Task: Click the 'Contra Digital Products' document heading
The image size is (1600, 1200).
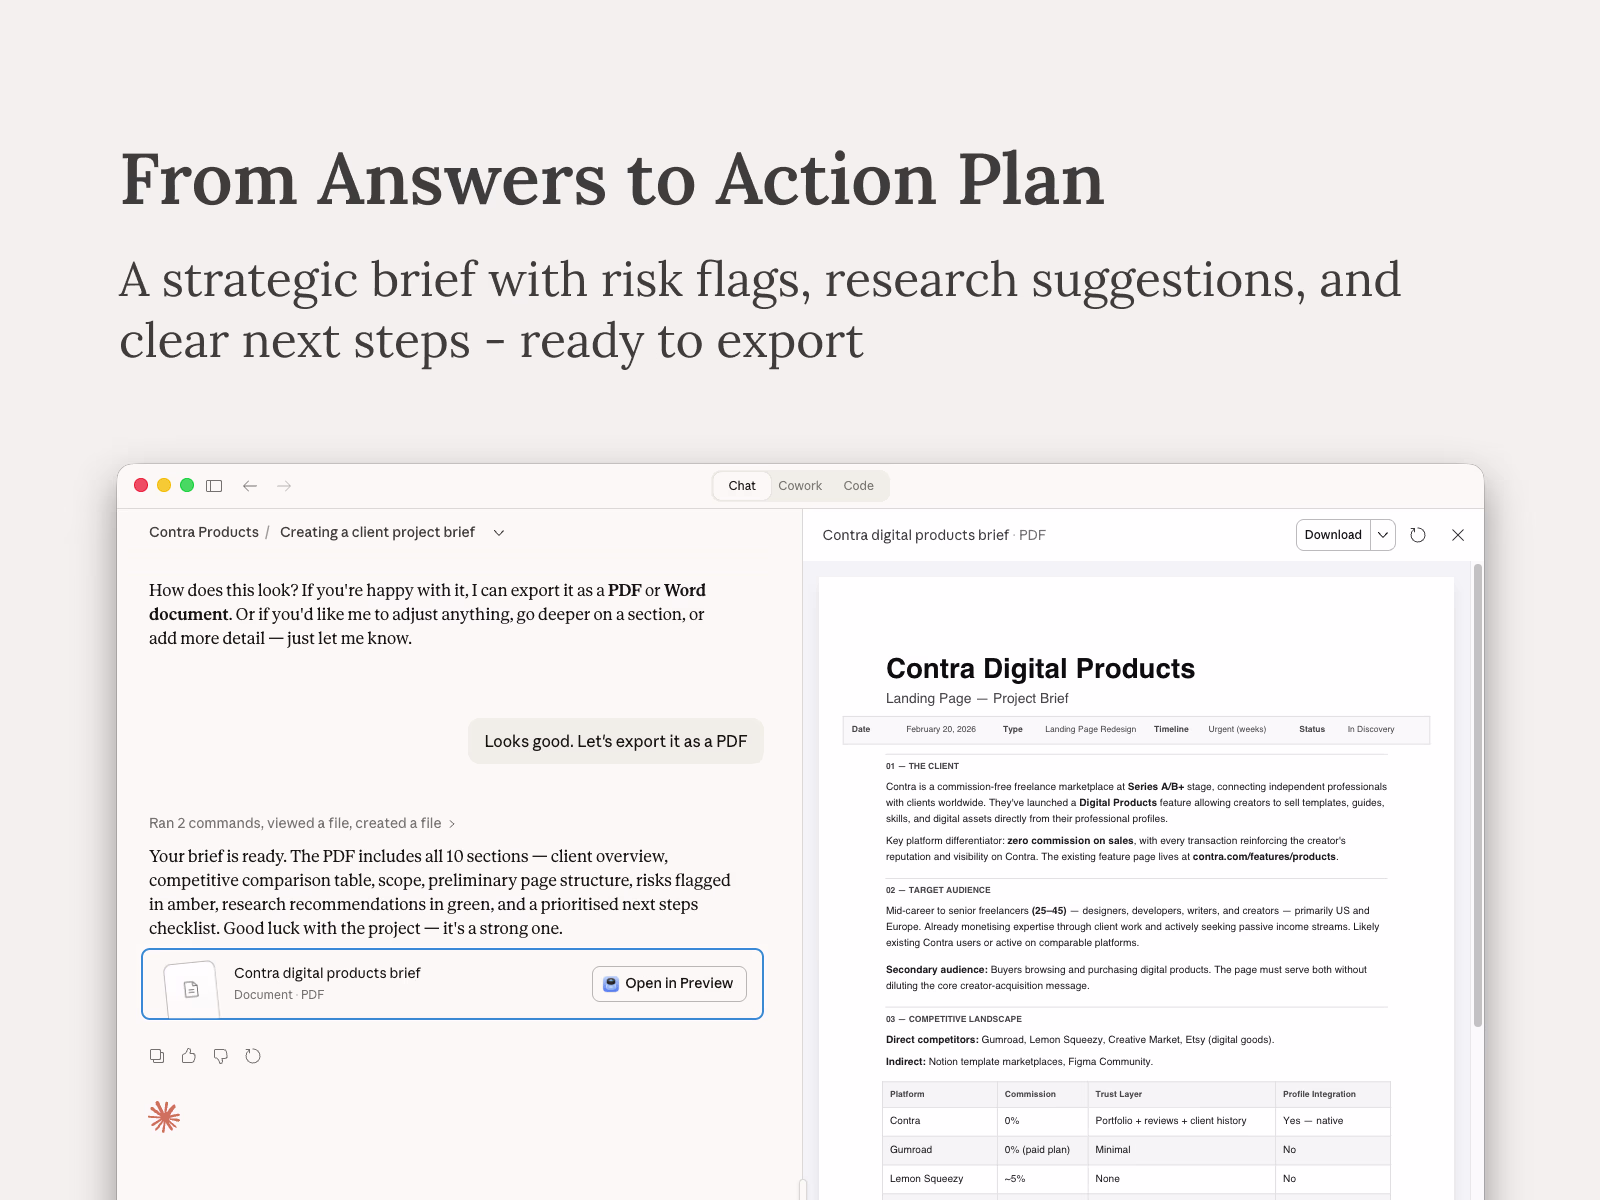Action: point(1040,668)
